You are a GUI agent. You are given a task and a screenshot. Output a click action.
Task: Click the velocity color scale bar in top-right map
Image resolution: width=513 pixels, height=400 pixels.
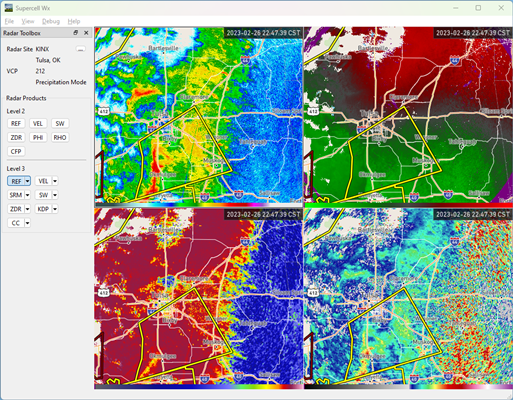[408, 205]
